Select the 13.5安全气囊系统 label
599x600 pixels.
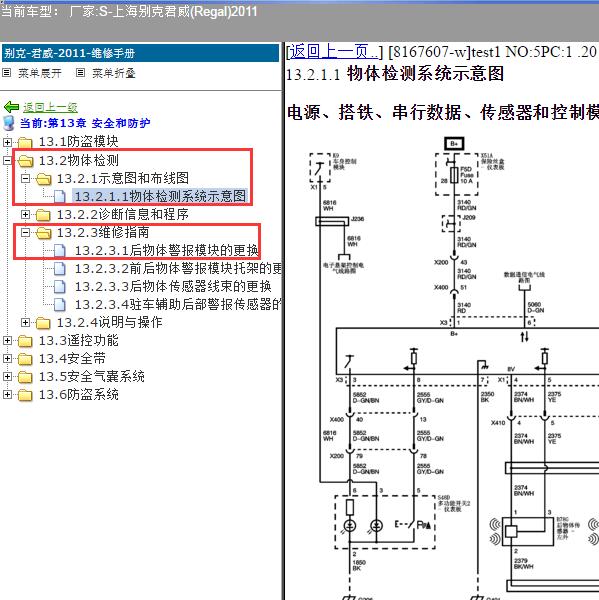(x=91, y=377)
